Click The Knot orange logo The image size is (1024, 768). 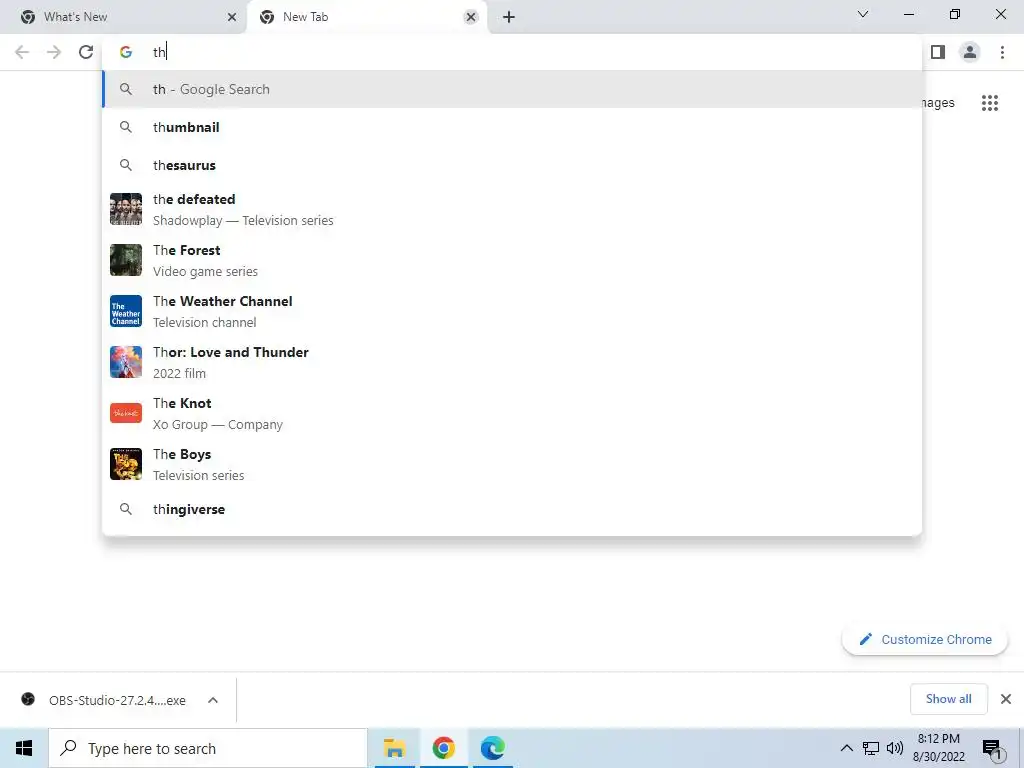click(x=126, y=413)
